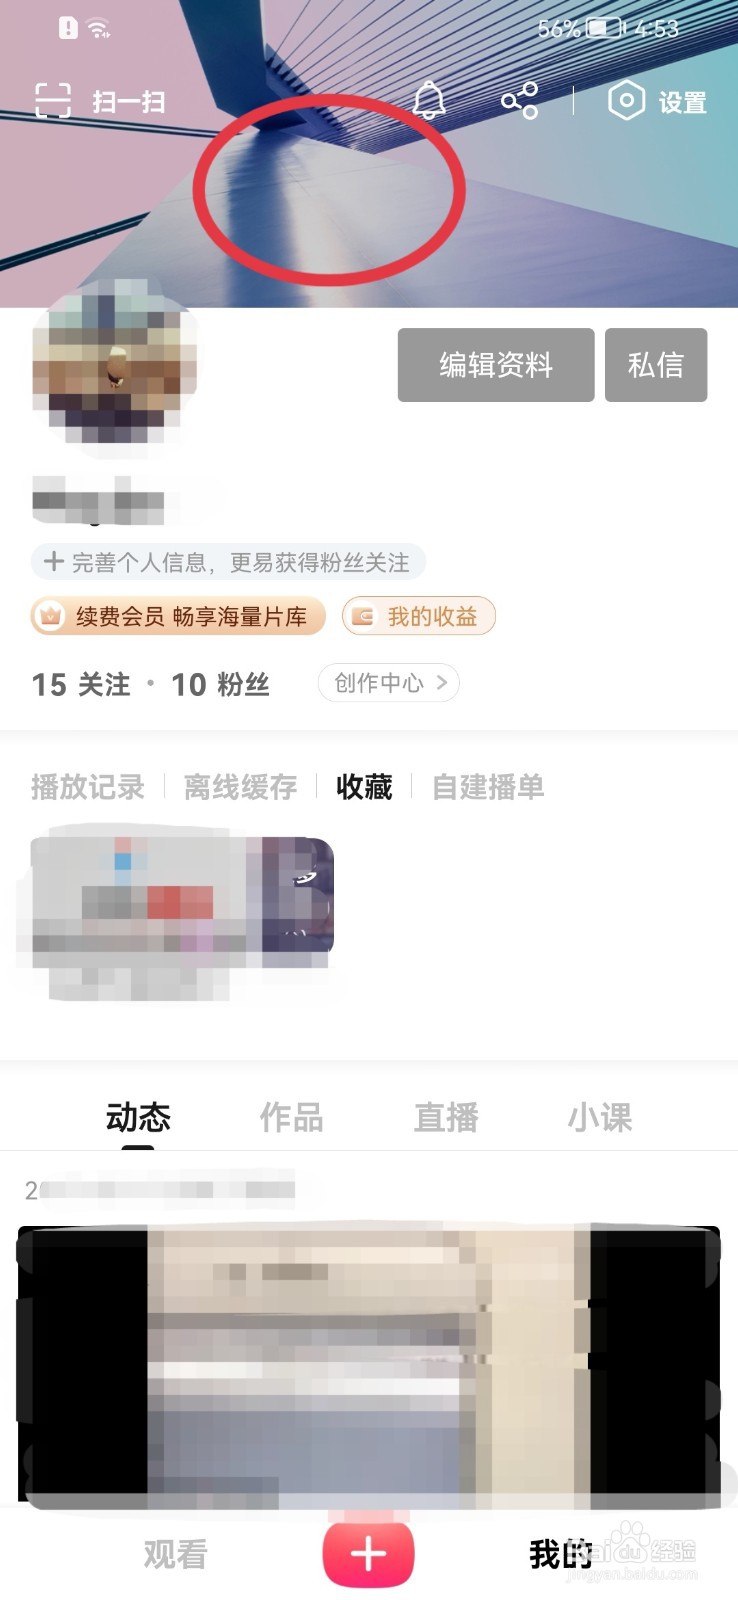Open the profile avatar picture

point(115,368)
